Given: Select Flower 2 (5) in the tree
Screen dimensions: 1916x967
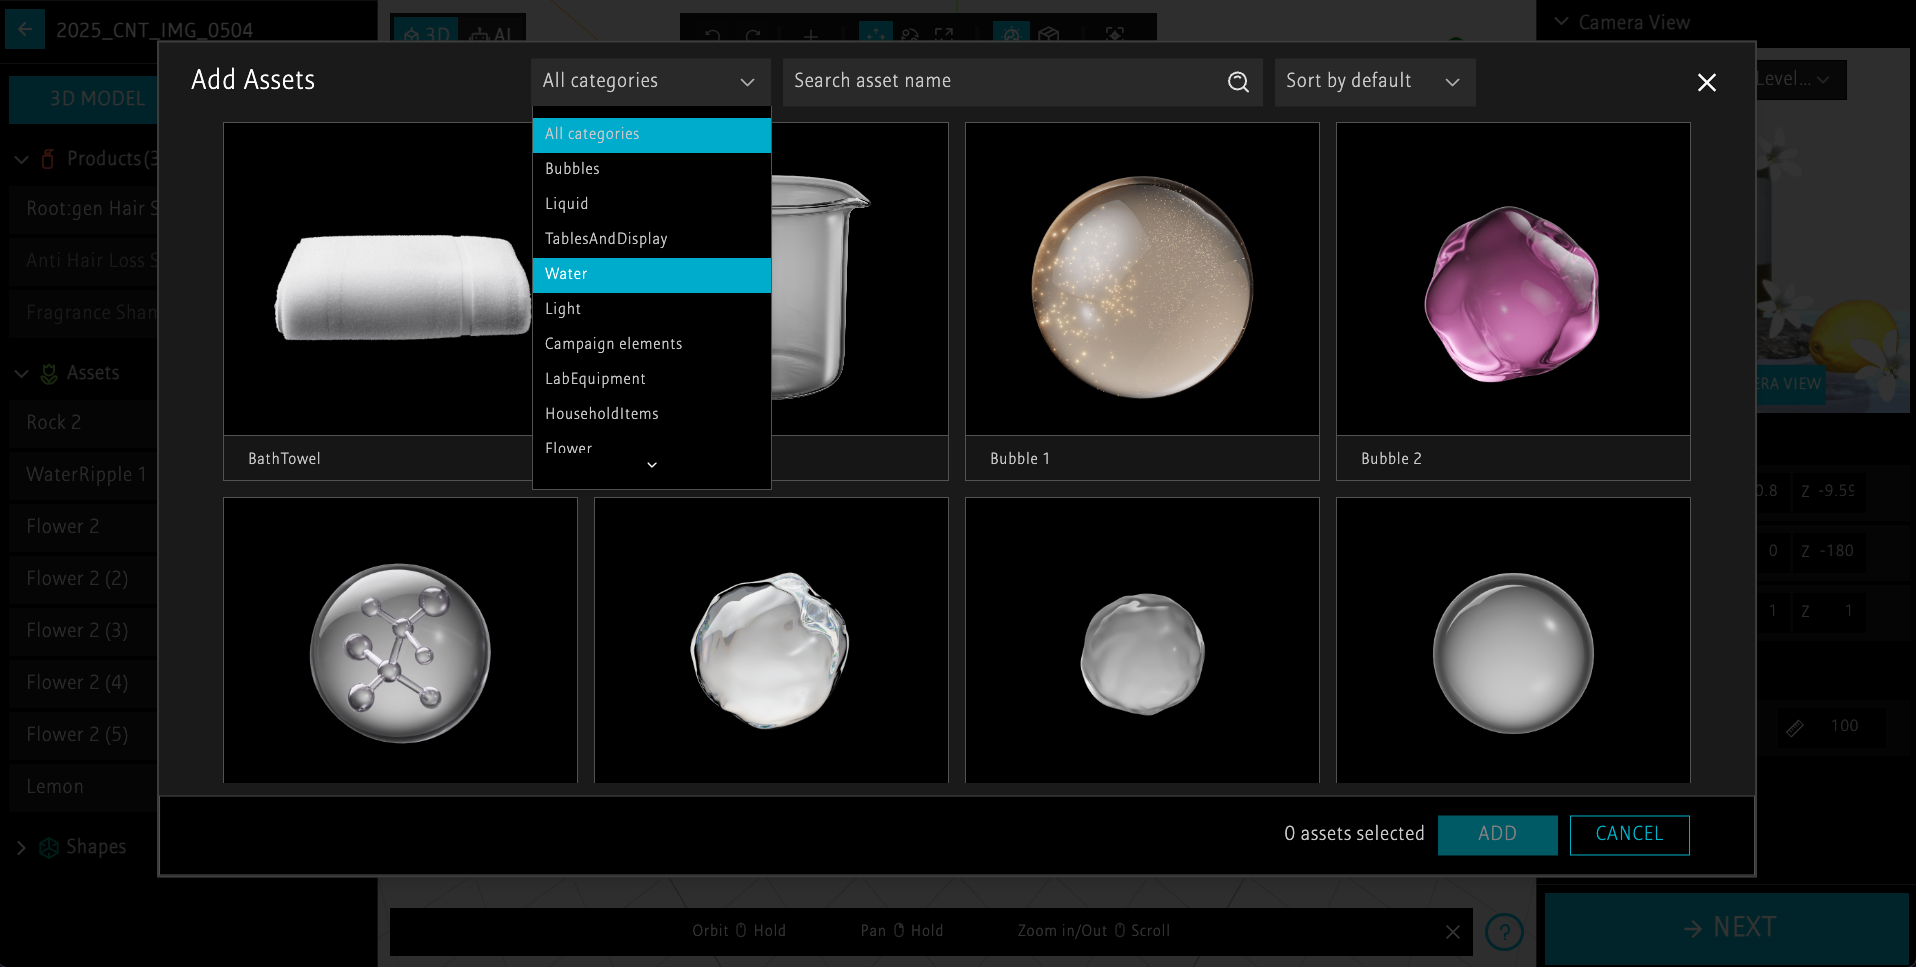Looking at the screenshot, I should pos(84,735).
